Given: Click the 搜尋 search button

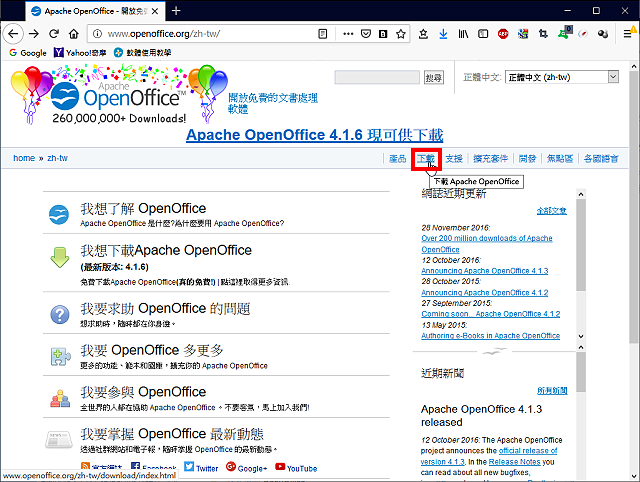Looking at the screenshot, I should pyautogui.click(x=433, y=78).
